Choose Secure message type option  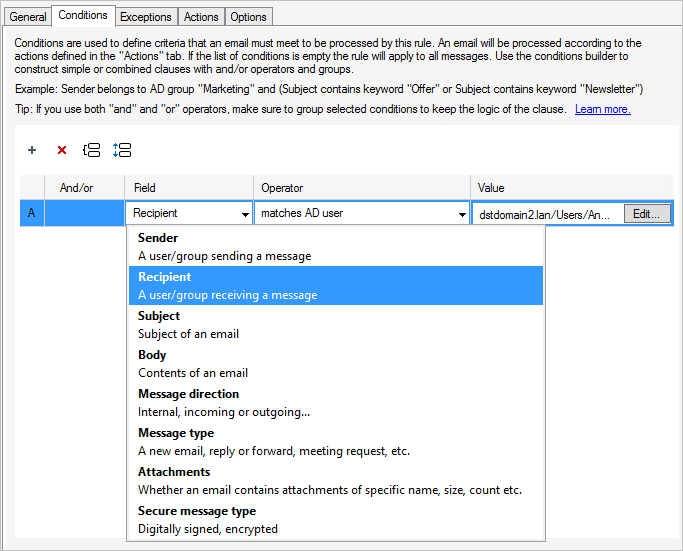tap(336, 520)
